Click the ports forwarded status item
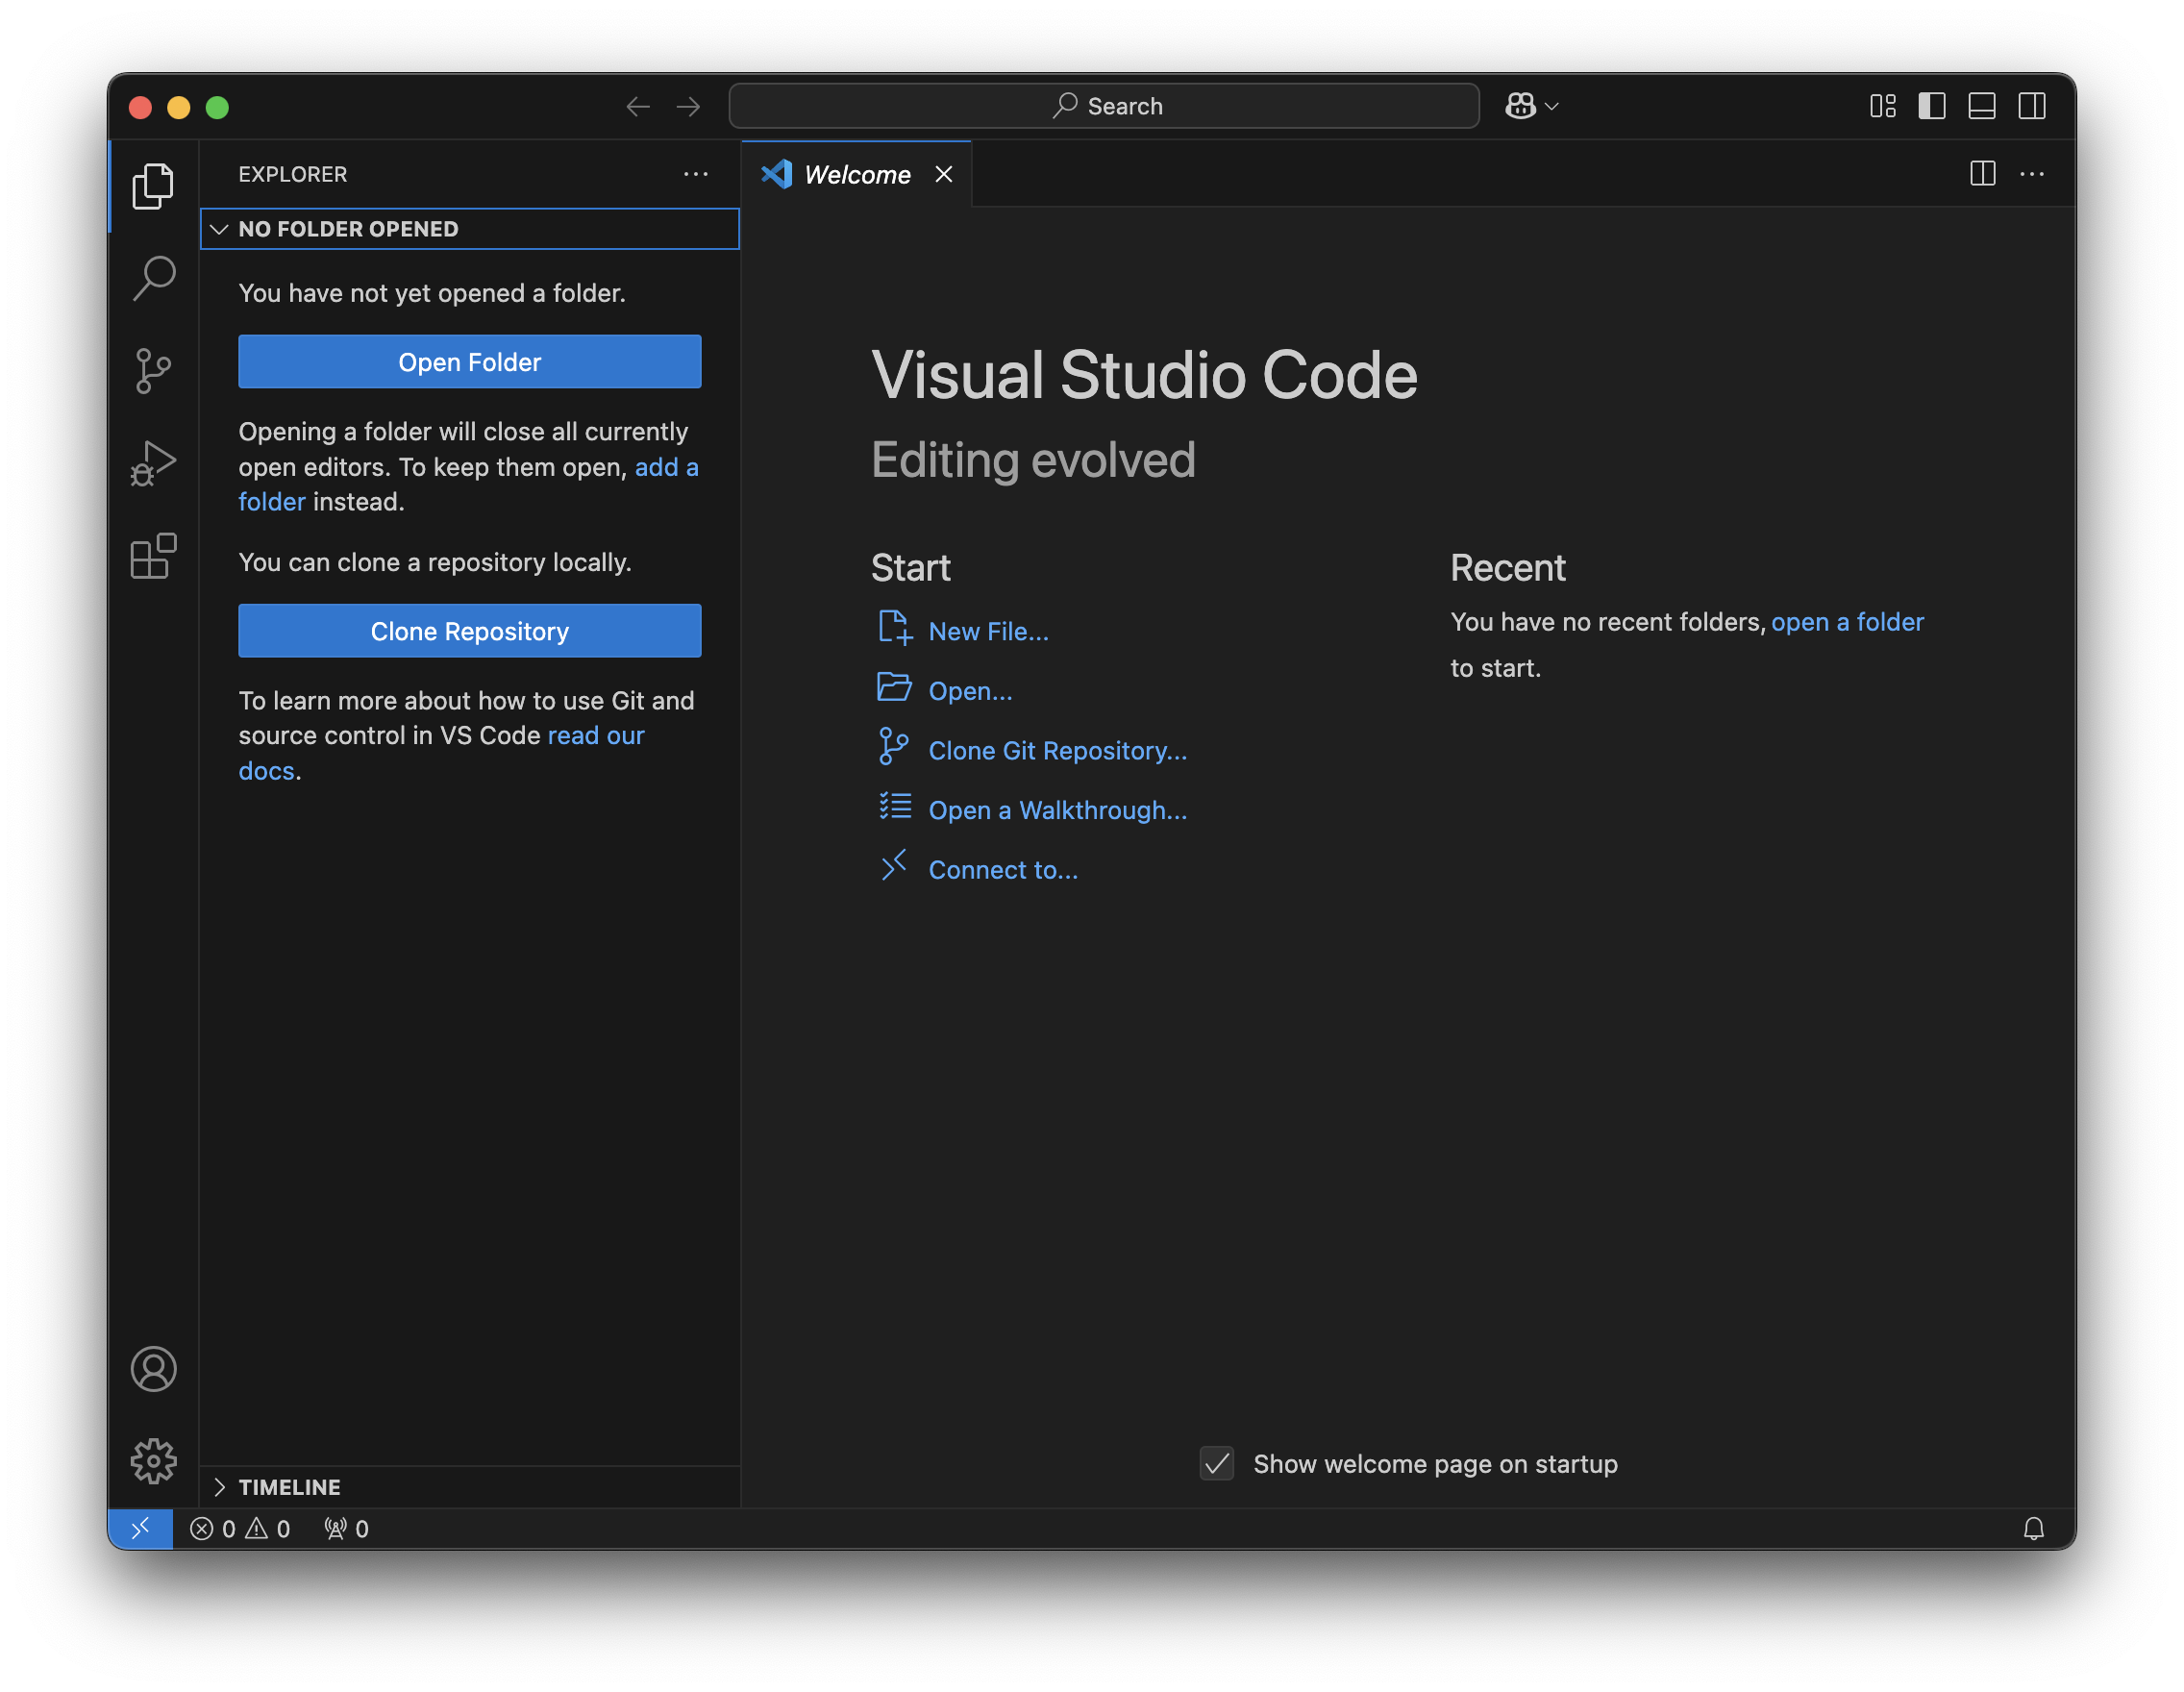 [346, 1528]
